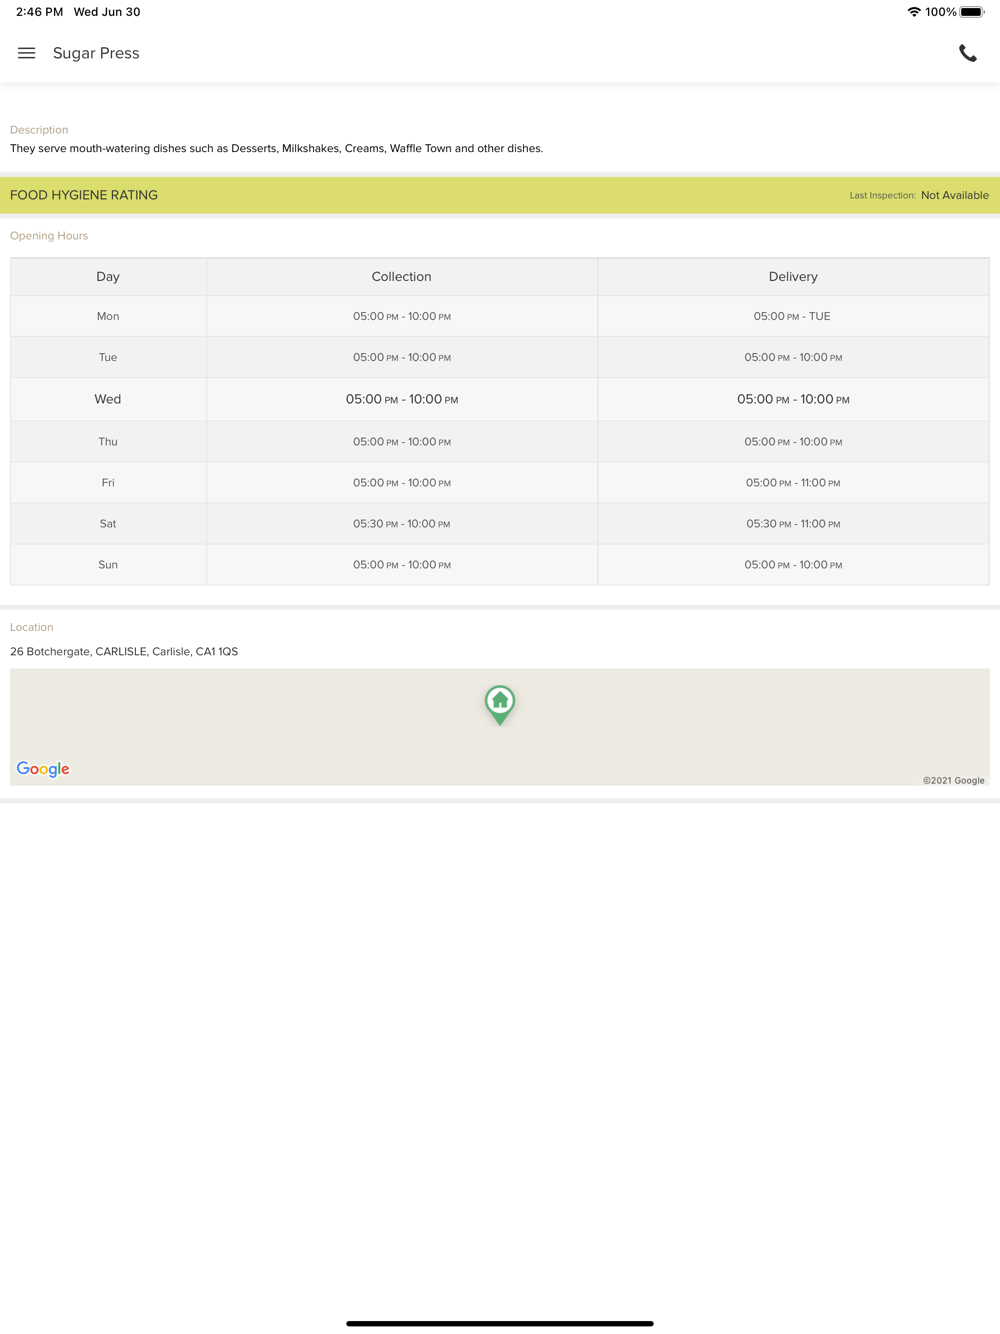Tap Saturday delivery 05:30 PM - 11:00 PM
Screen dimensions: 1000x1334
coord(793,523)
